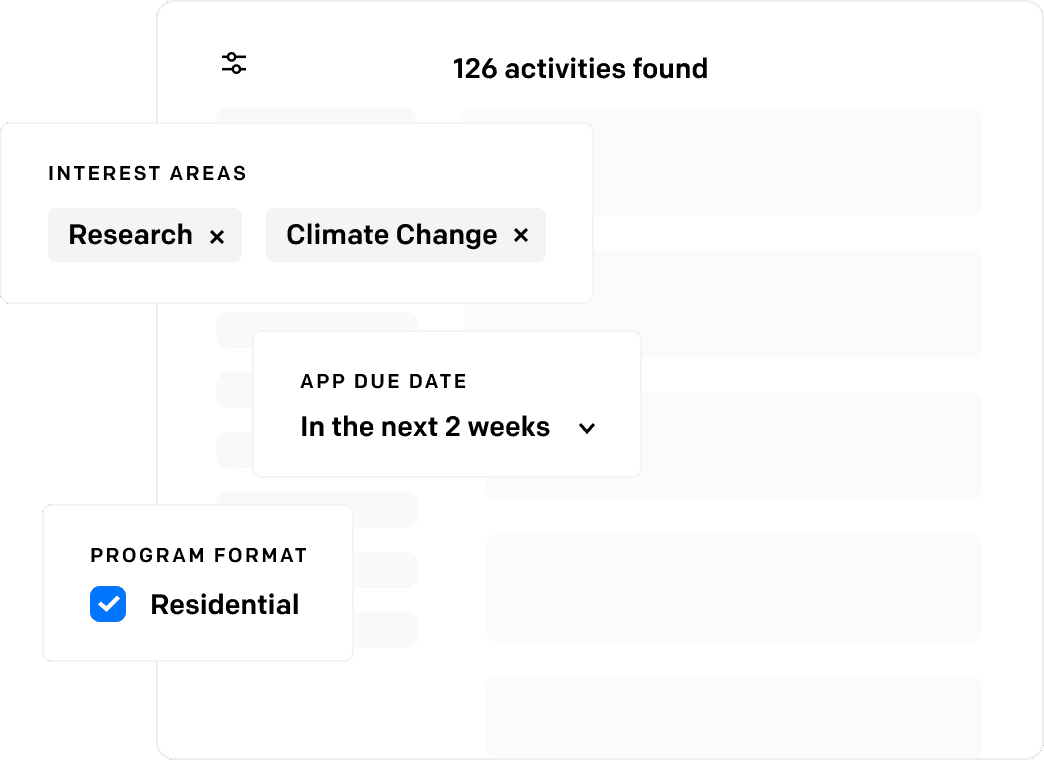Remove the Research interest tag
Image resolution: width=1044 pixels, height=760 pixels.
(x=217, y=236)
